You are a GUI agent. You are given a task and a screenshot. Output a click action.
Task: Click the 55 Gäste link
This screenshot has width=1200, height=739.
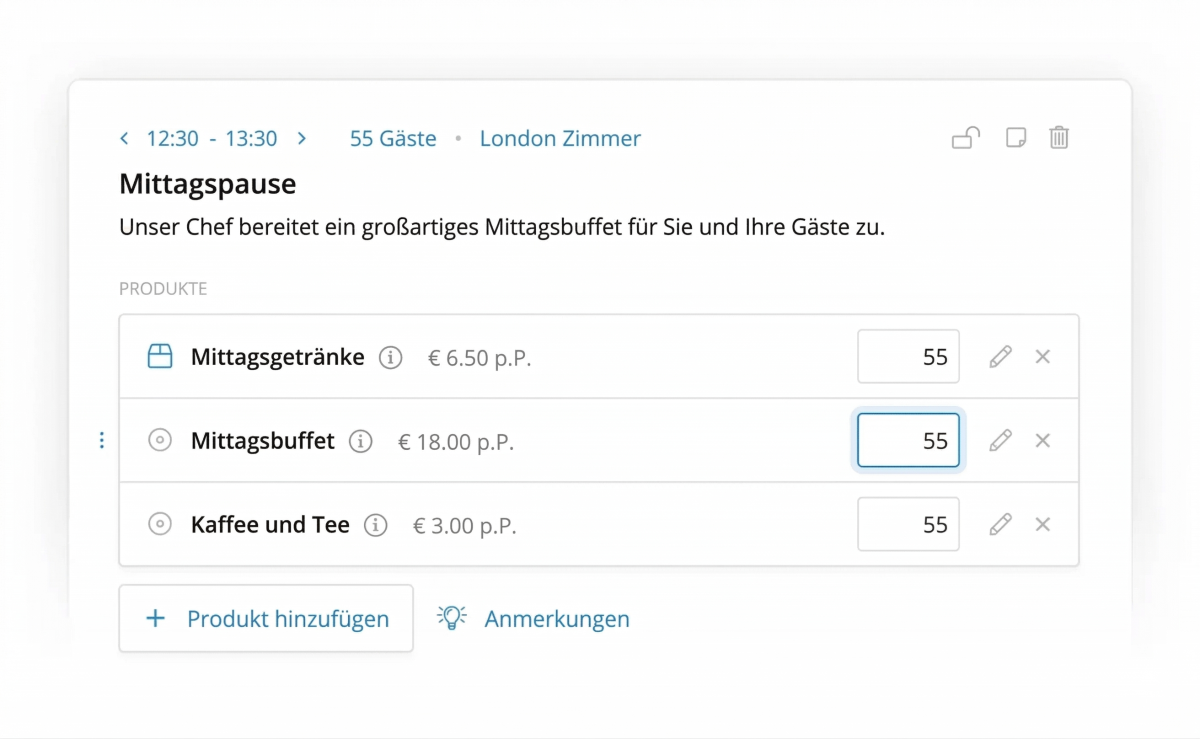[x=393, y=139]
